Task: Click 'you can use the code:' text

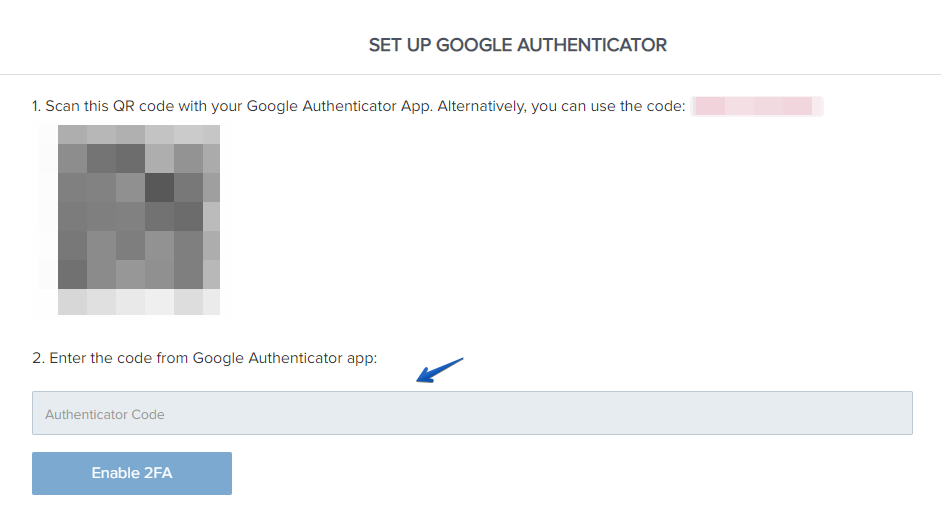Action: click(x=608, y=106)
